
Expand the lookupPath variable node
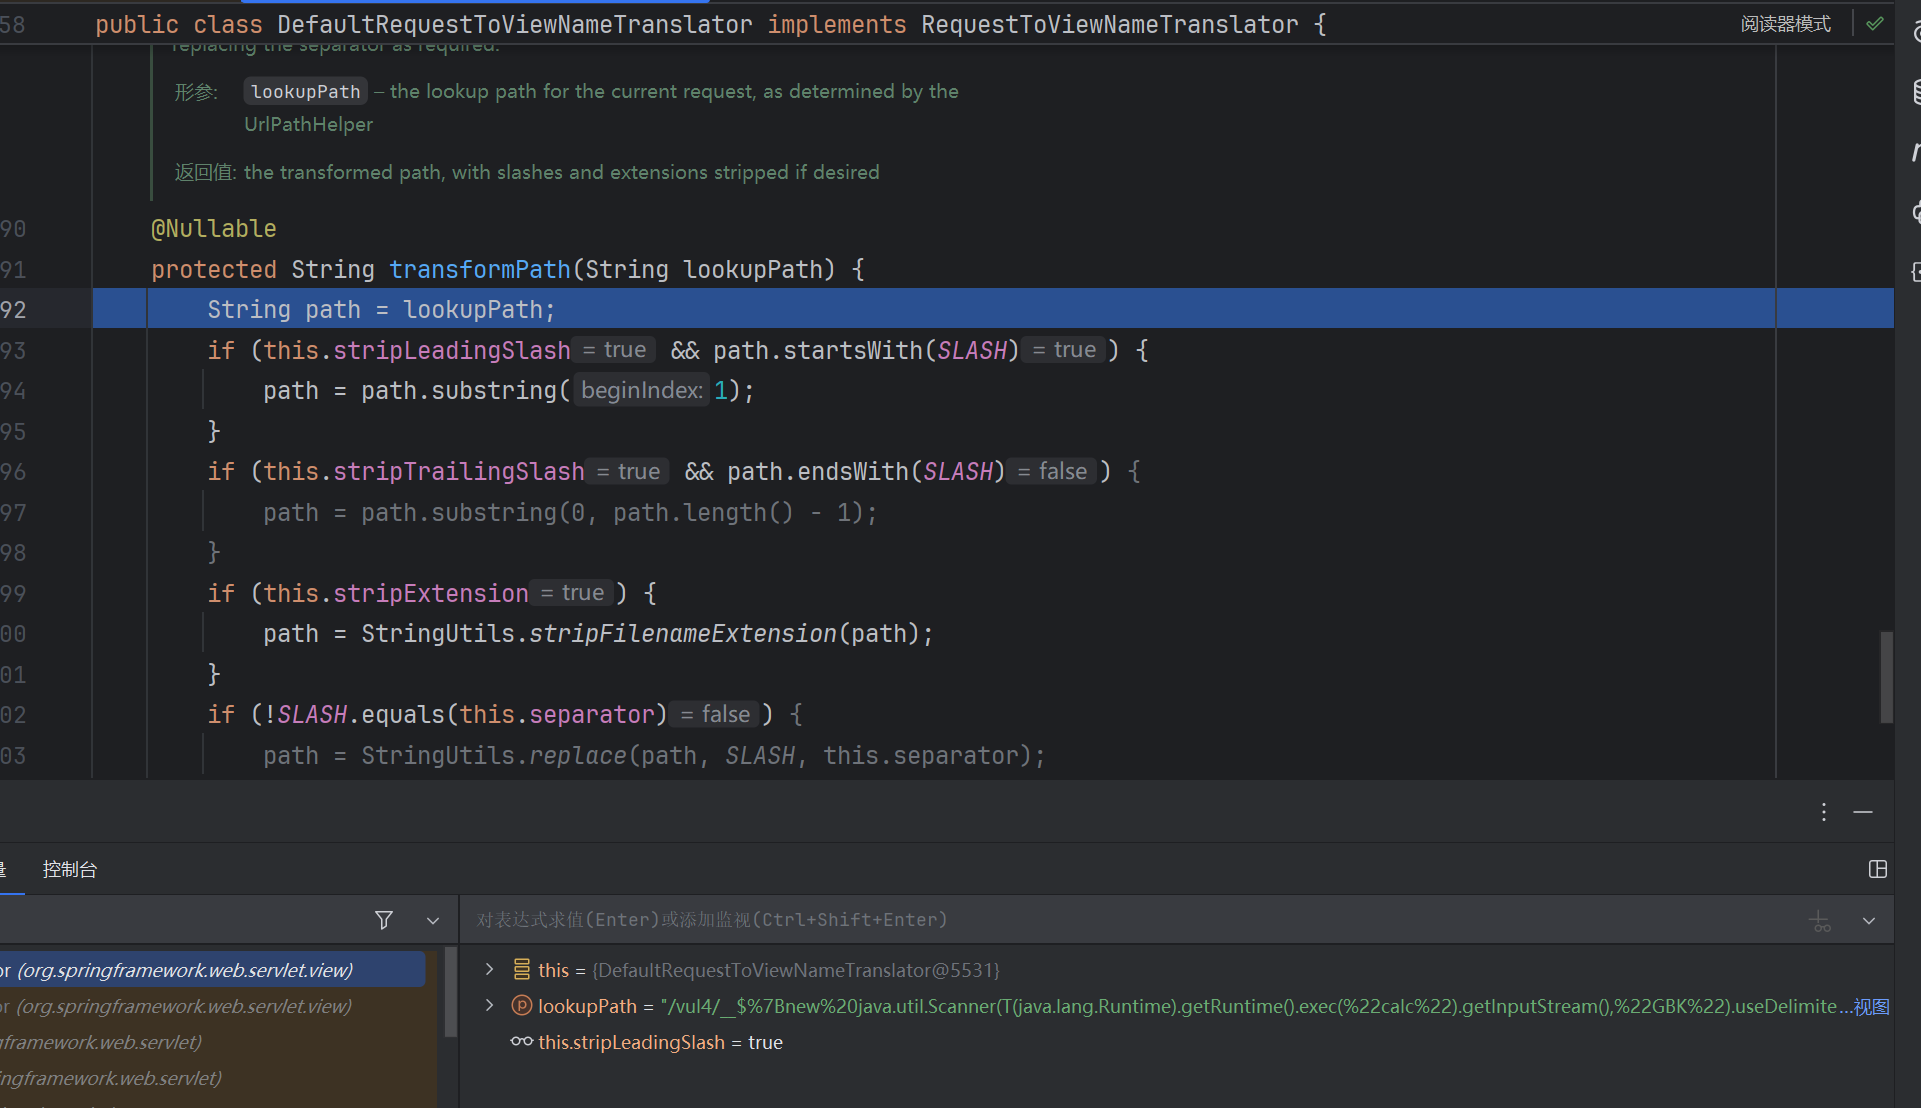[489, 1005]
